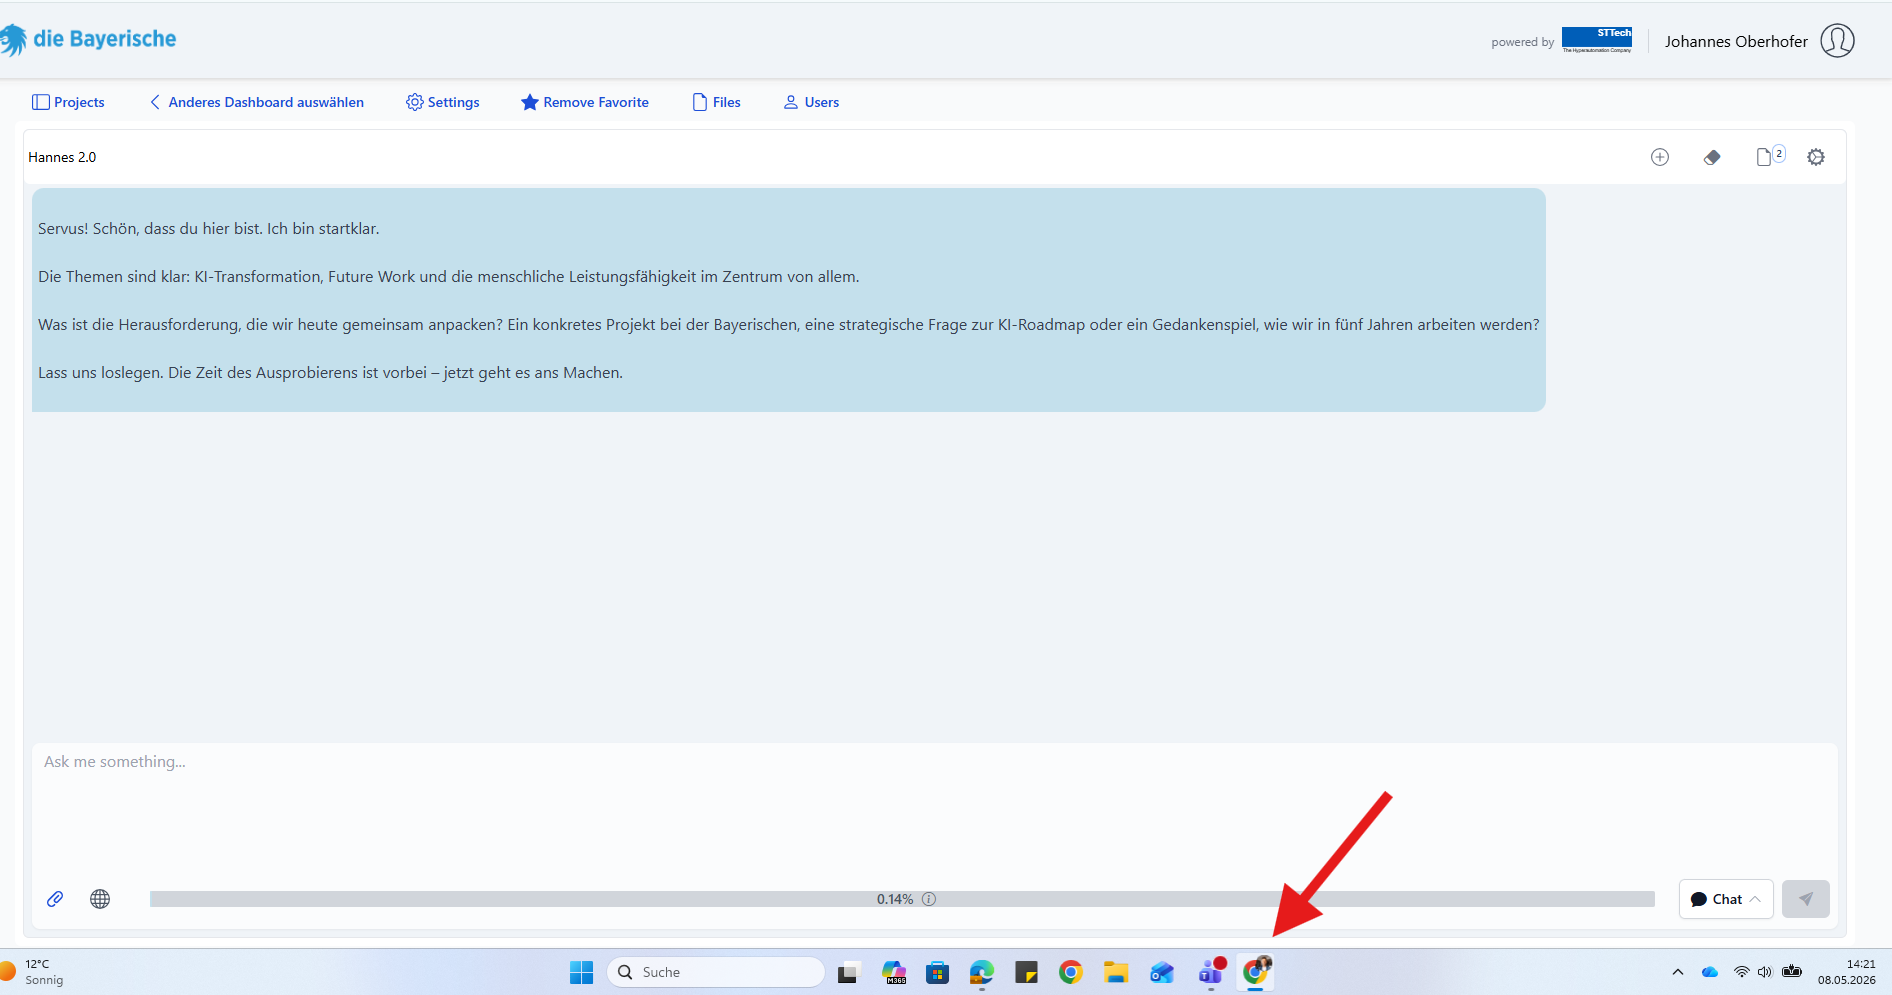Viewport: 1892px width, 995px height.
Task: Open the Settings menu item
Action: point(443,102)
